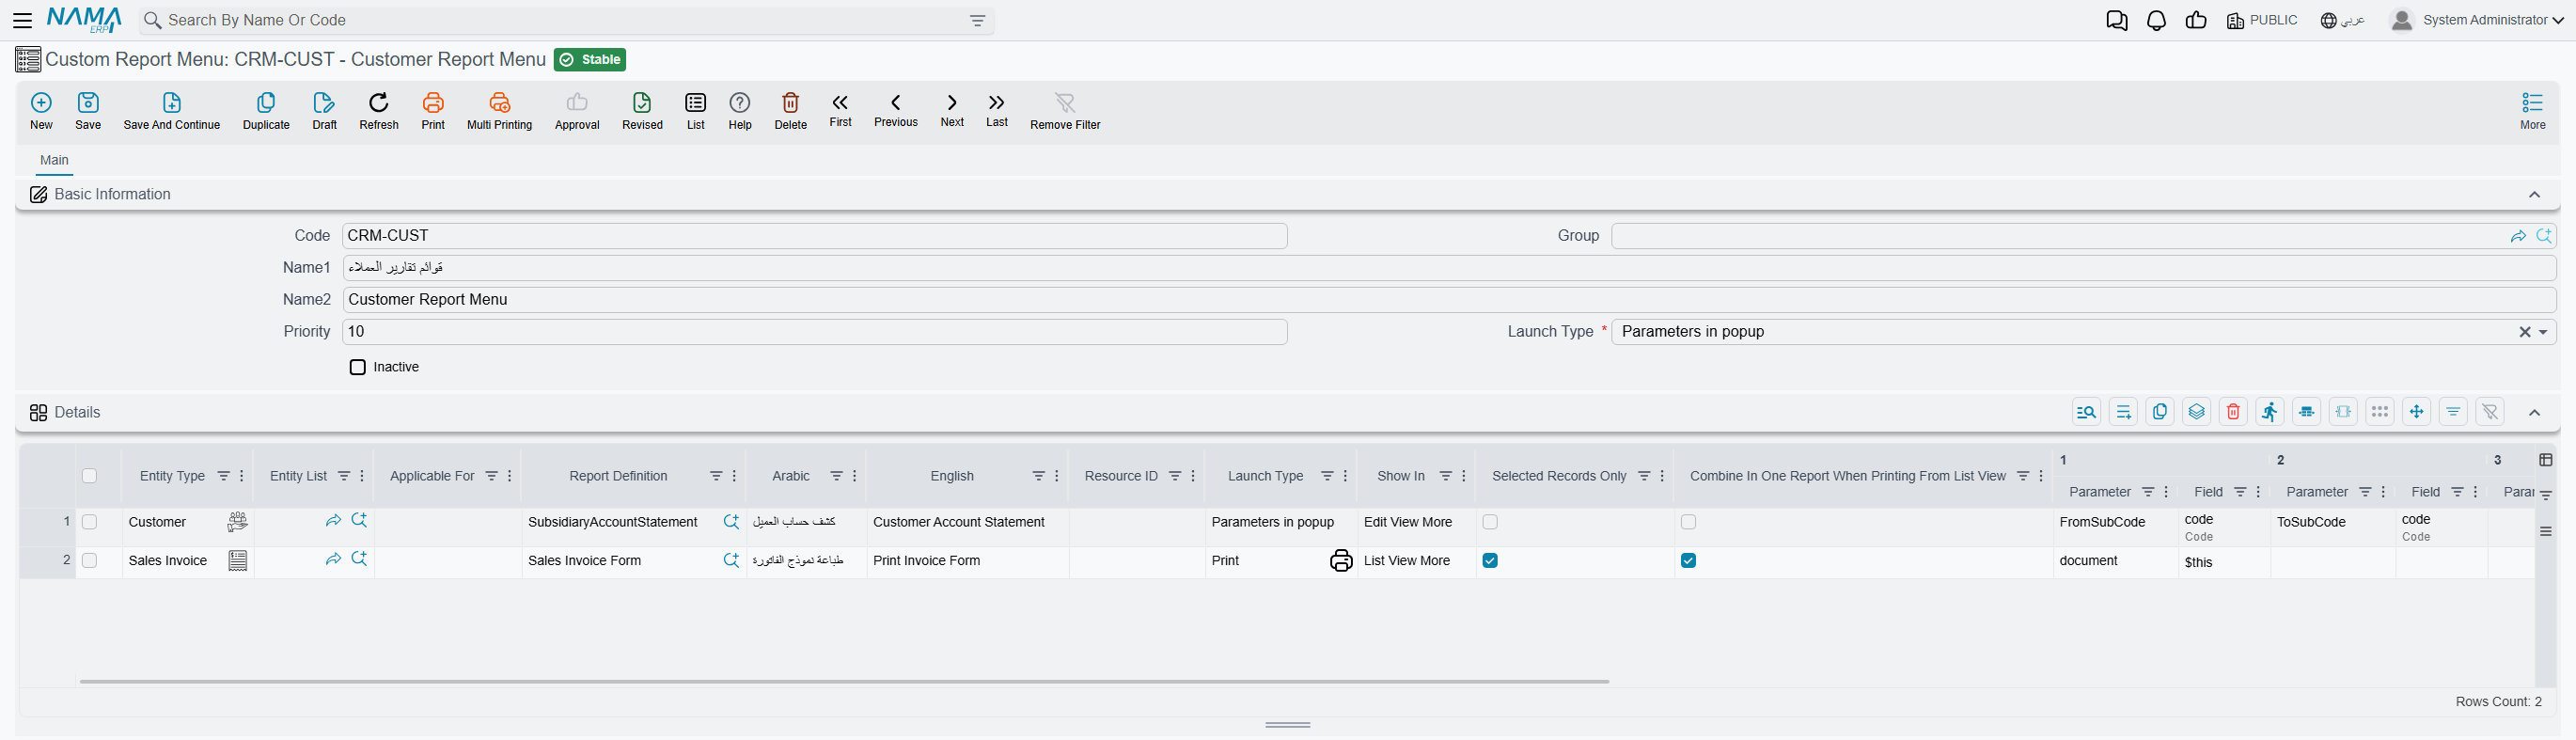Viewport: 2576px width, 740px height.
Task: Click the copy rows icon in Details toolbar
Action: pos(2160,412)
